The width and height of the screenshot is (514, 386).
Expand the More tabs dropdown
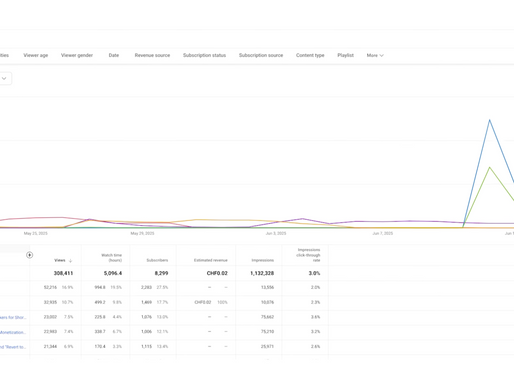tap(375, 55)
